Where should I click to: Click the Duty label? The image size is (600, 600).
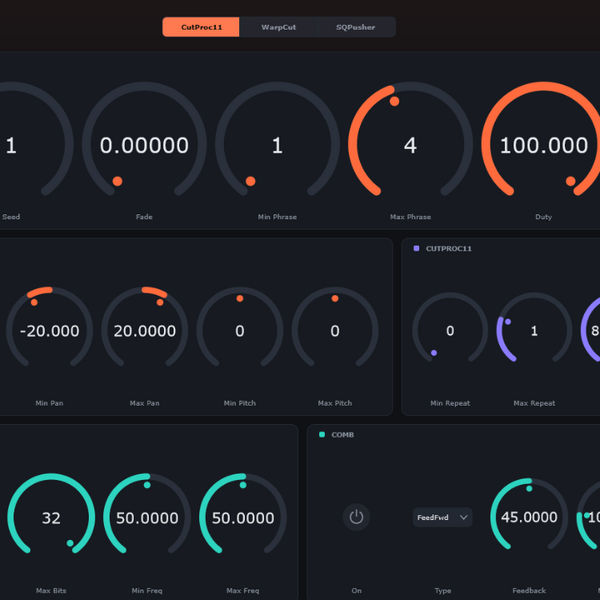(x=543, y=217)
